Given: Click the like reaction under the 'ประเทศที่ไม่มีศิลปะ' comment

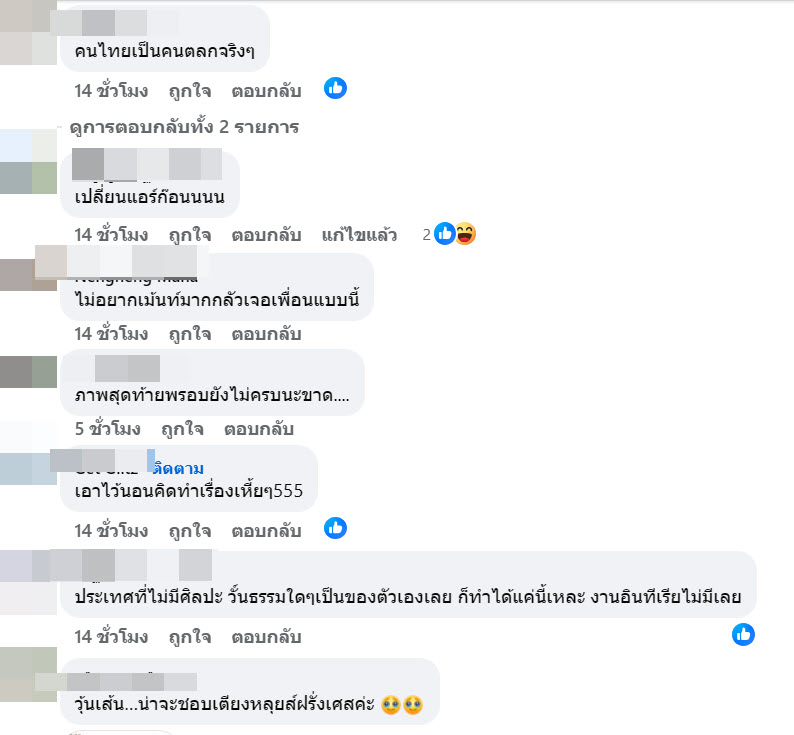Looking at the screenshot, I should point(743,635).
